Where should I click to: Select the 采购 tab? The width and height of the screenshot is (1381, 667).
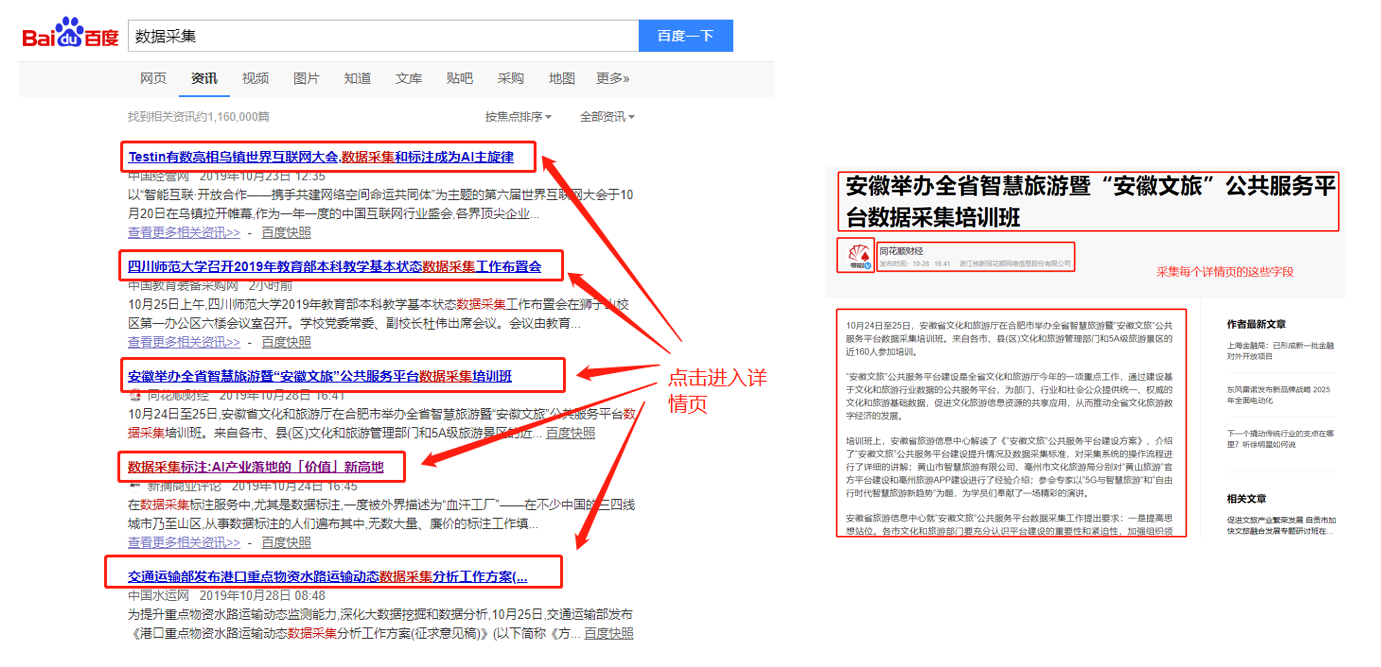pyautogui.click(x=510, y=78)
